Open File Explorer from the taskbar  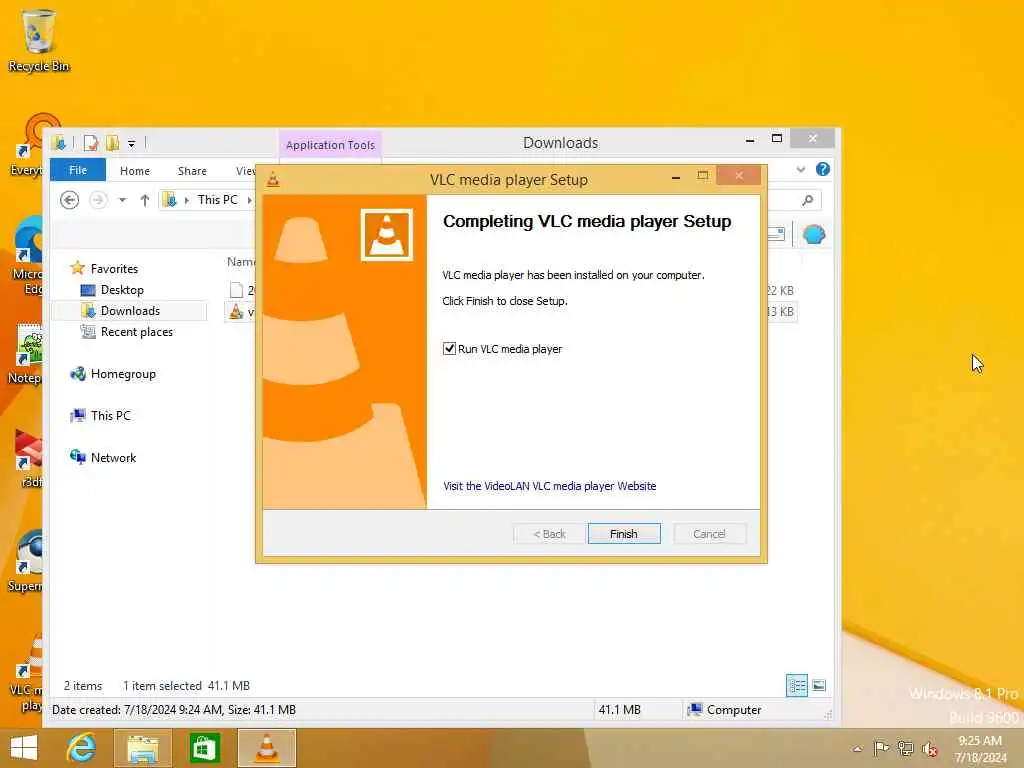[x=142, y=748]
